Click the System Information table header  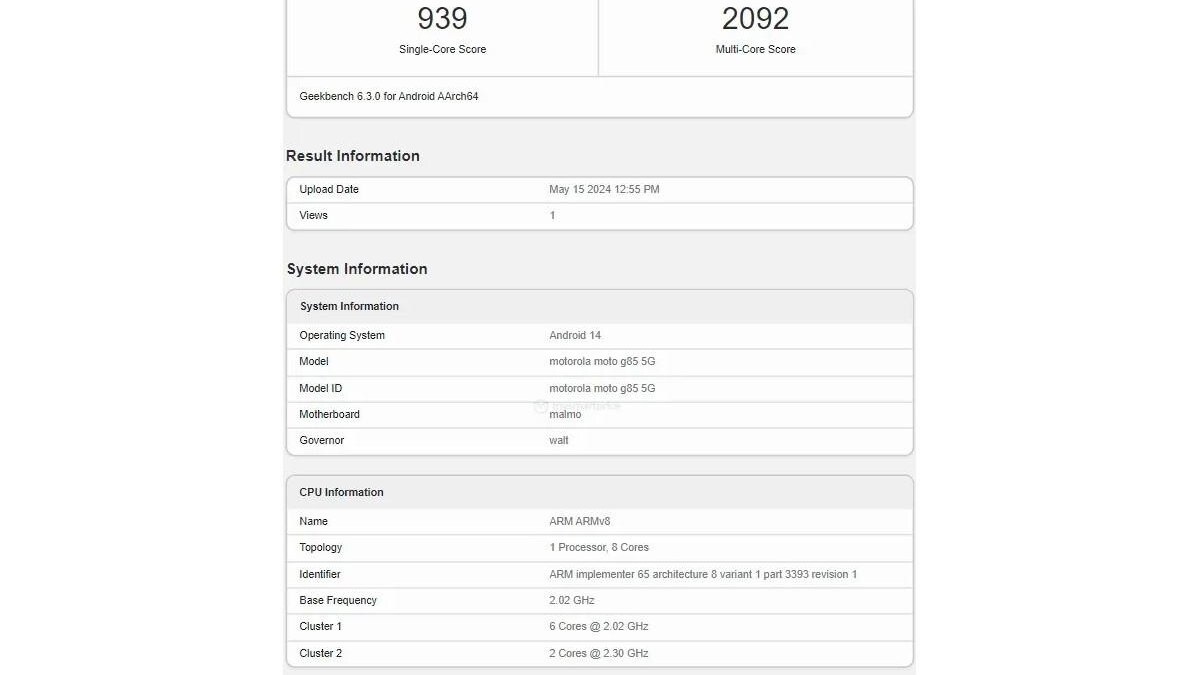coord(349,306)
